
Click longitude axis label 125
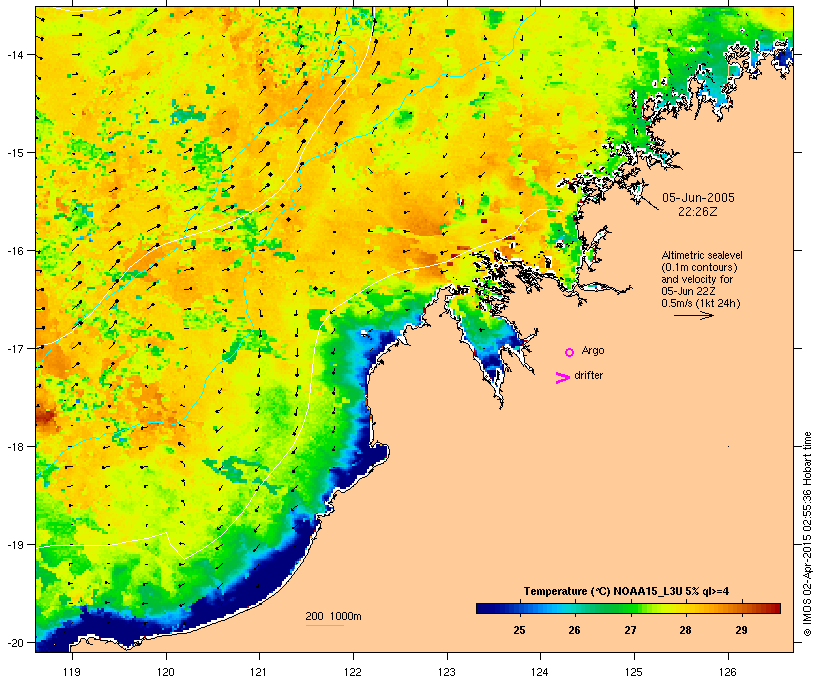coord(634,672)
